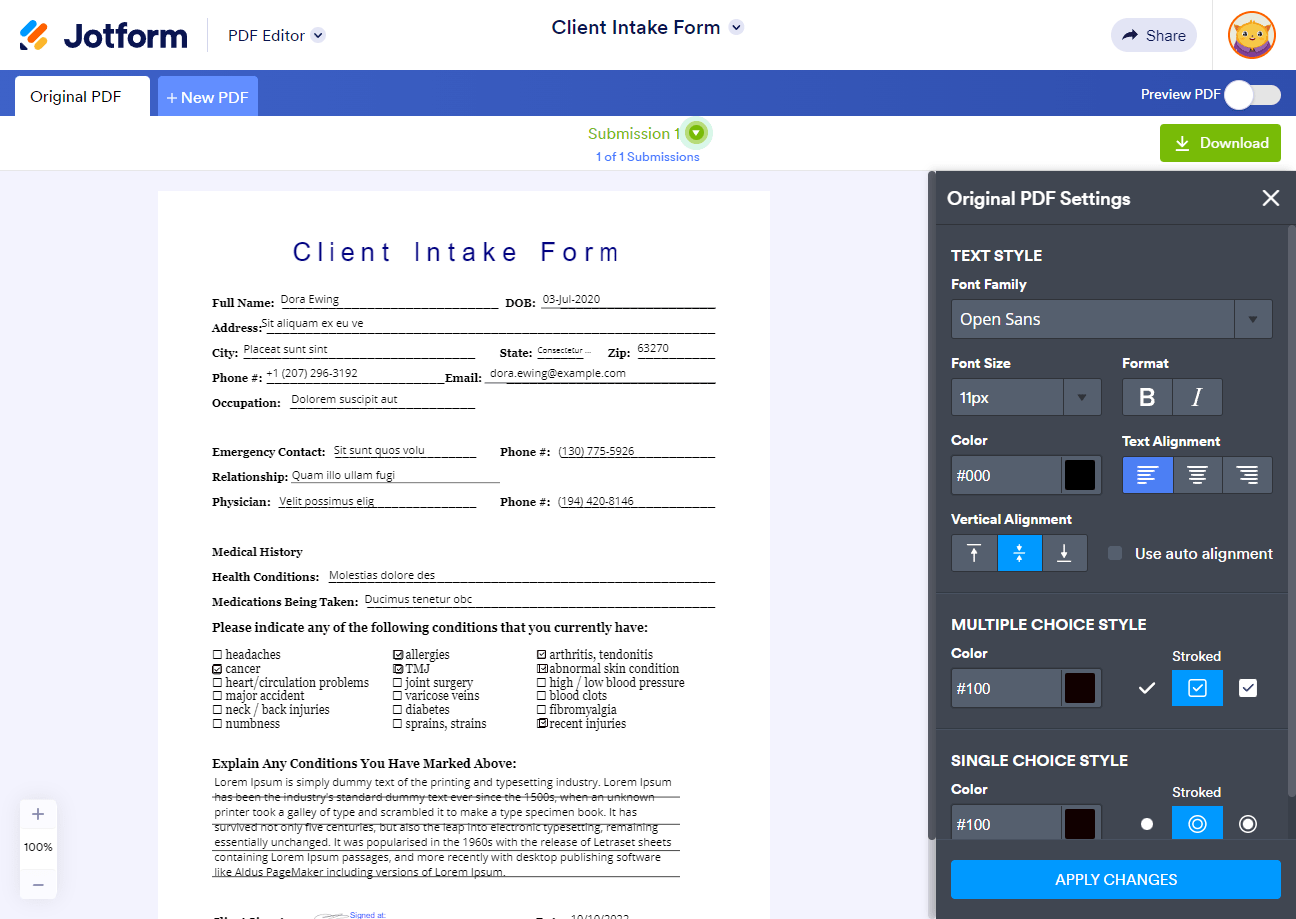Viewport: 1296px width, 919px height.
Task: Check the diabetes box in the form
Action: click(398, 710)
